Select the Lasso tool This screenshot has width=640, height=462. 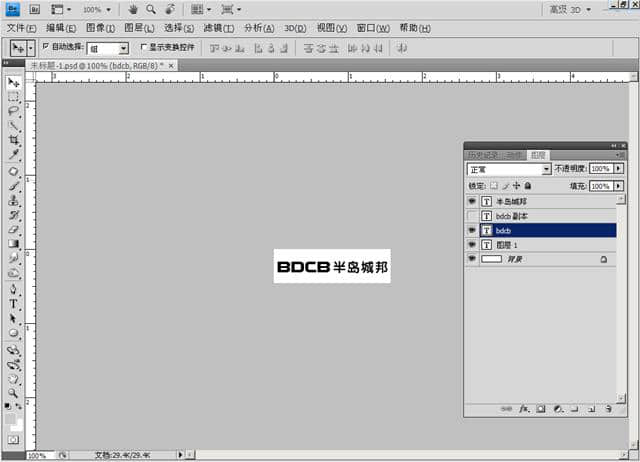click(14, 112)
